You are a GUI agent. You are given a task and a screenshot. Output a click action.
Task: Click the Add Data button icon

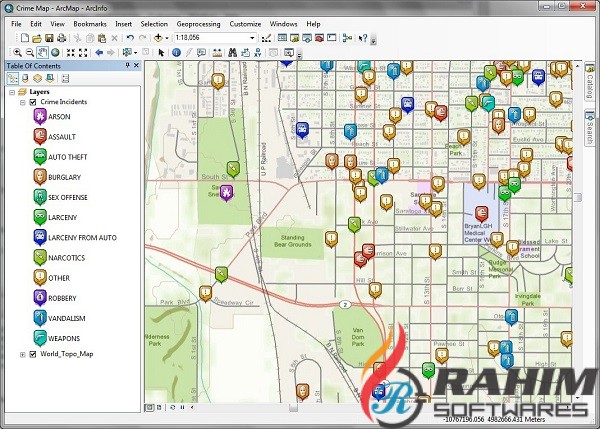tap(160, 37)
